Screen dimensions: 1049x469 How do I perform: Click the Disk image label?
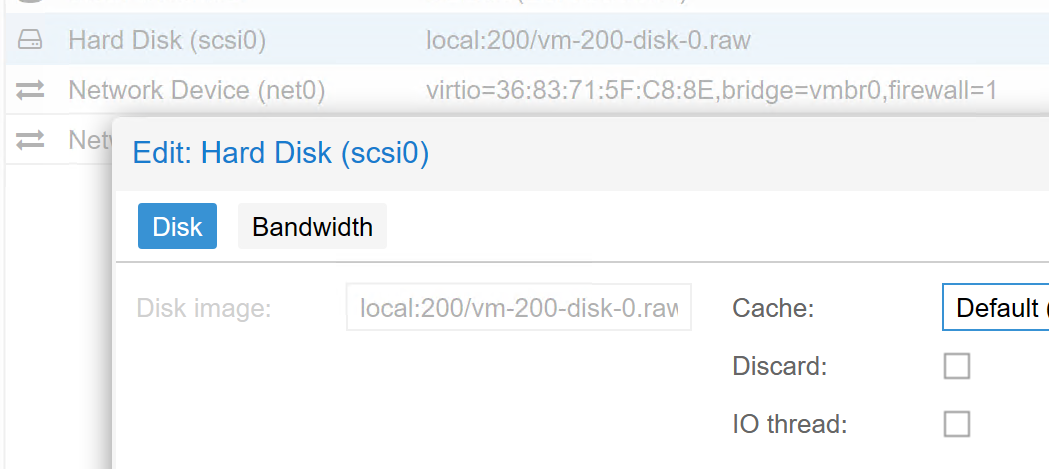(204, 308)
